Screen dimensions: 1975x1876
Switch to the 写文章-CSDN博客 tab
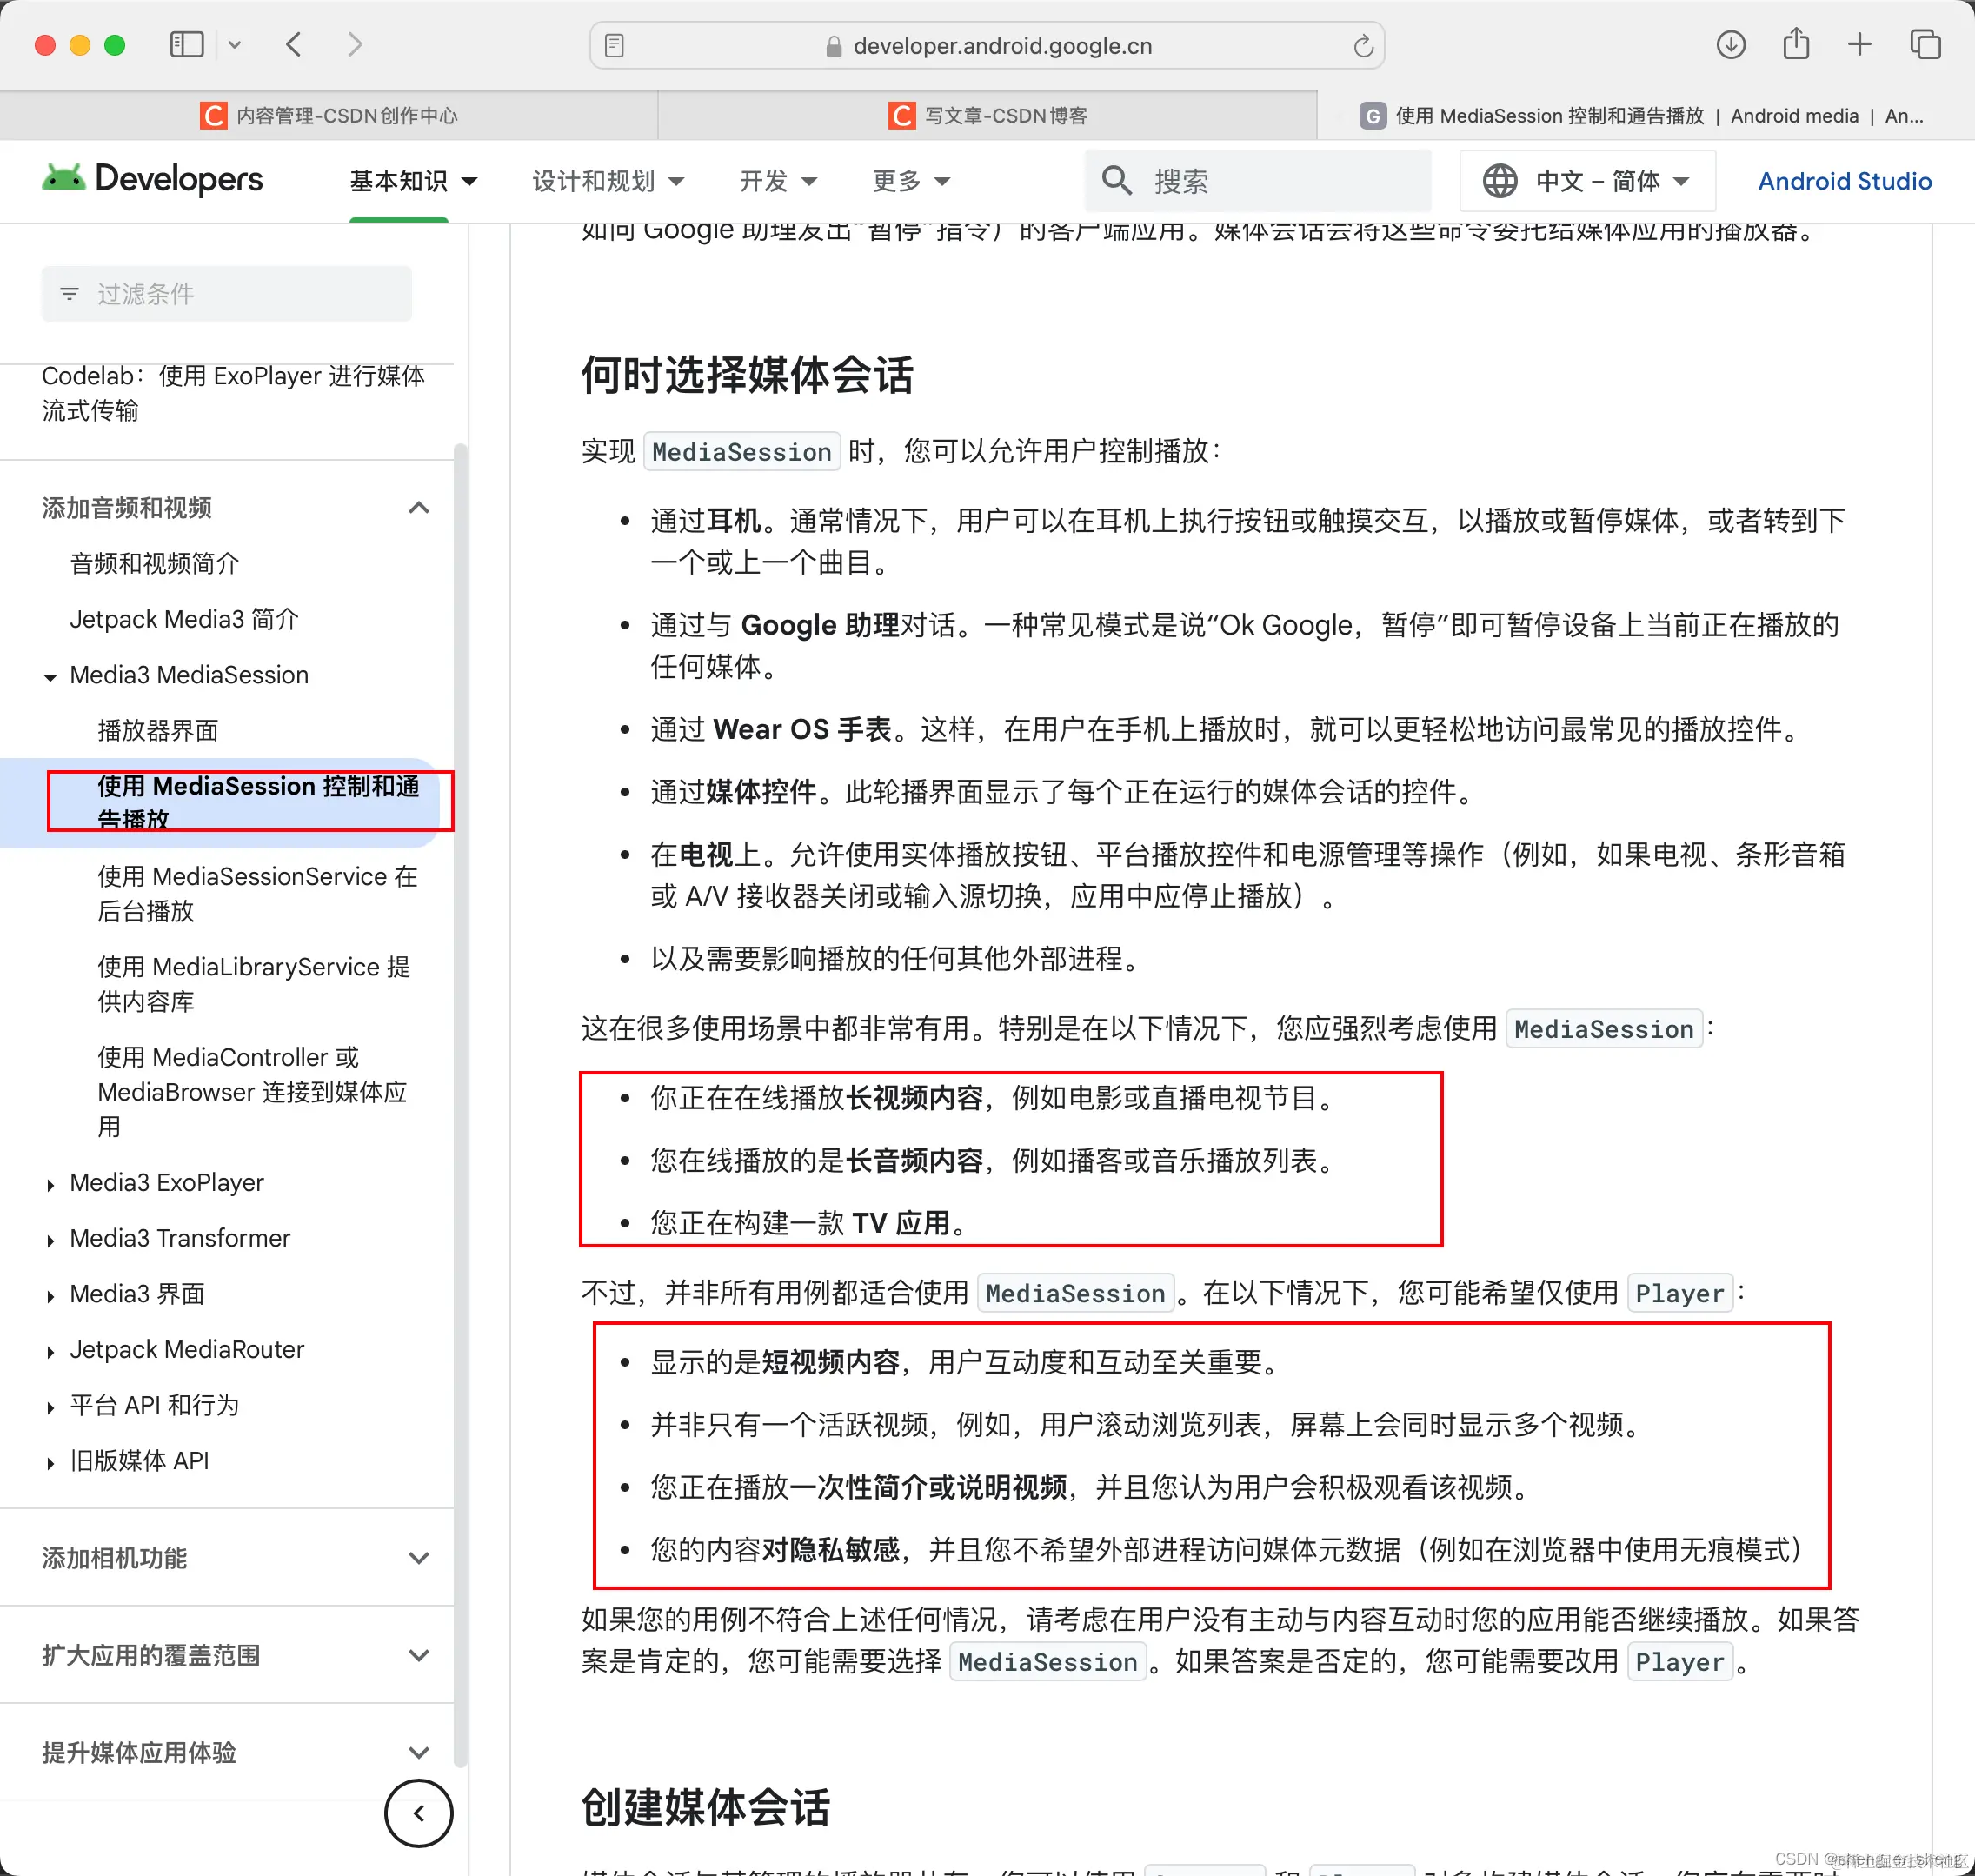pyautogui.click(x=985, y=115)
